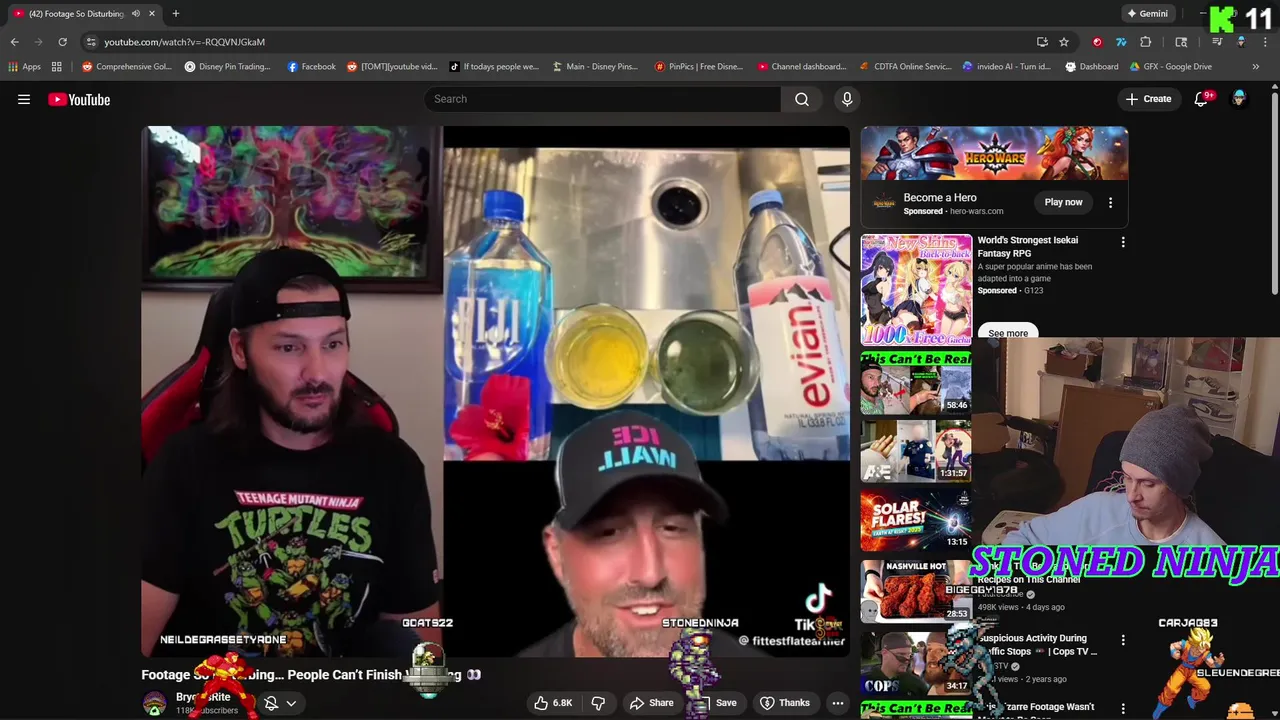
Task: Open the bookmarks grid icon next to Apps
Action: point(57,67)
